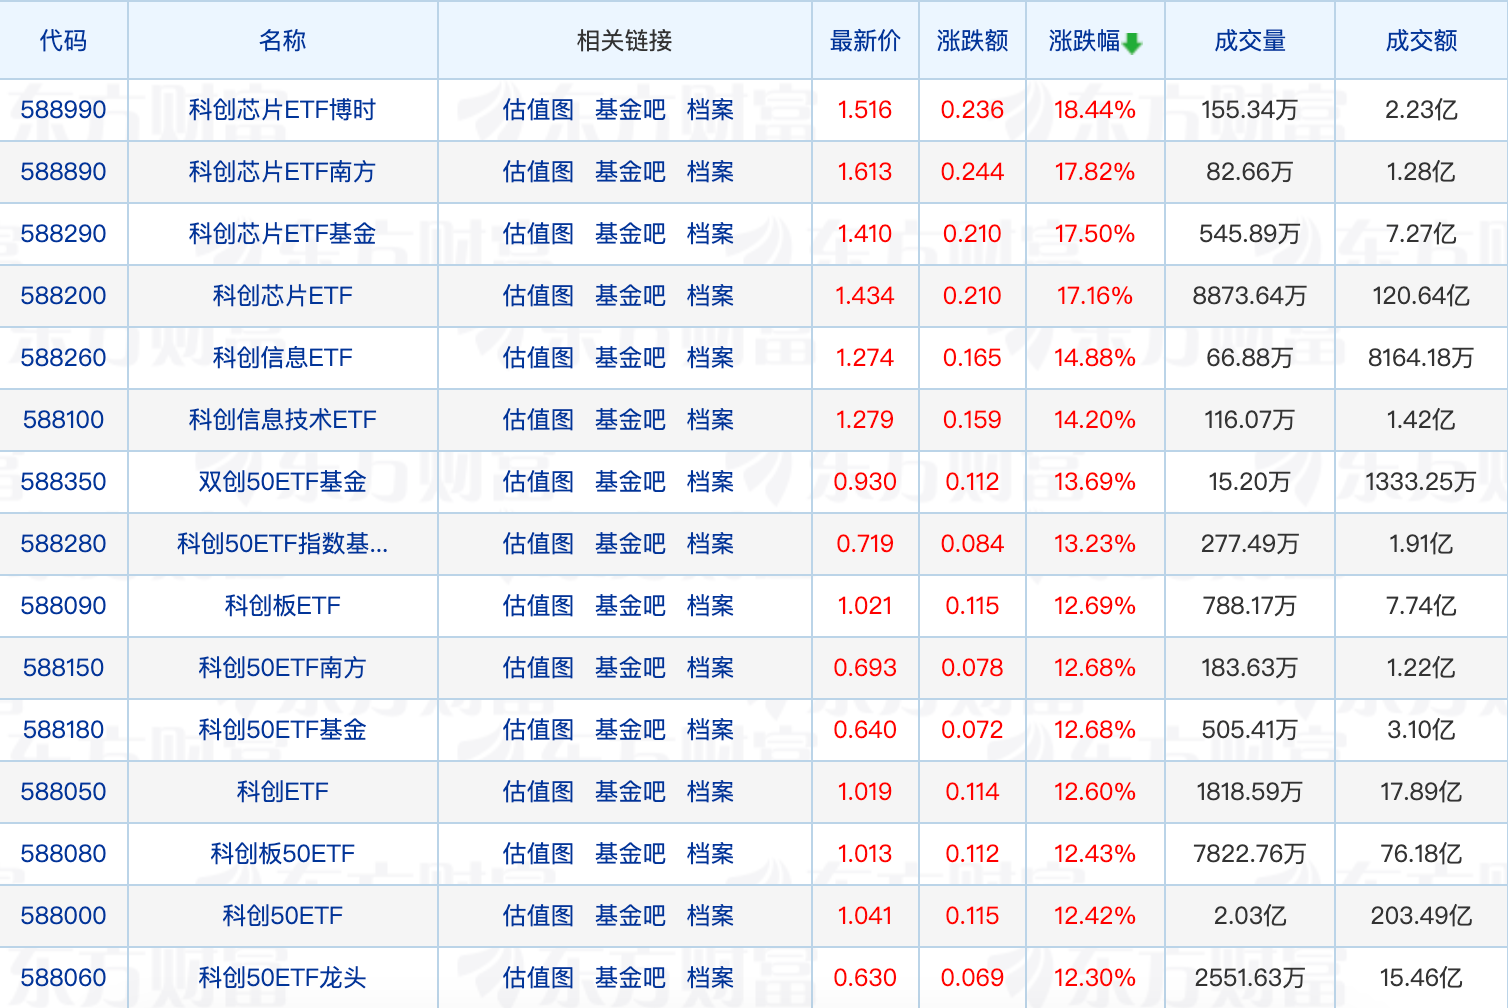This screenshot has width=1508, height=1008.
Task: Select the 8873.64万 volume value
Action: [x=1250, y=296]
